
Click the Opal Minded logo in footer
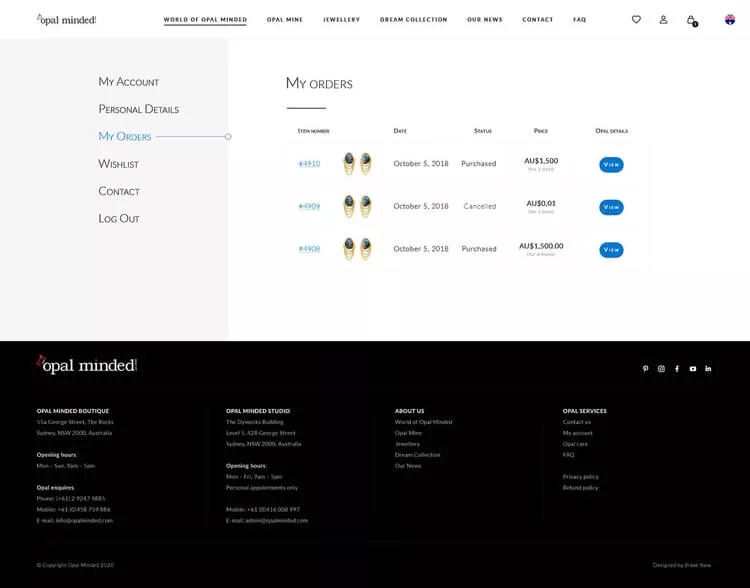[x=87, y=365]
